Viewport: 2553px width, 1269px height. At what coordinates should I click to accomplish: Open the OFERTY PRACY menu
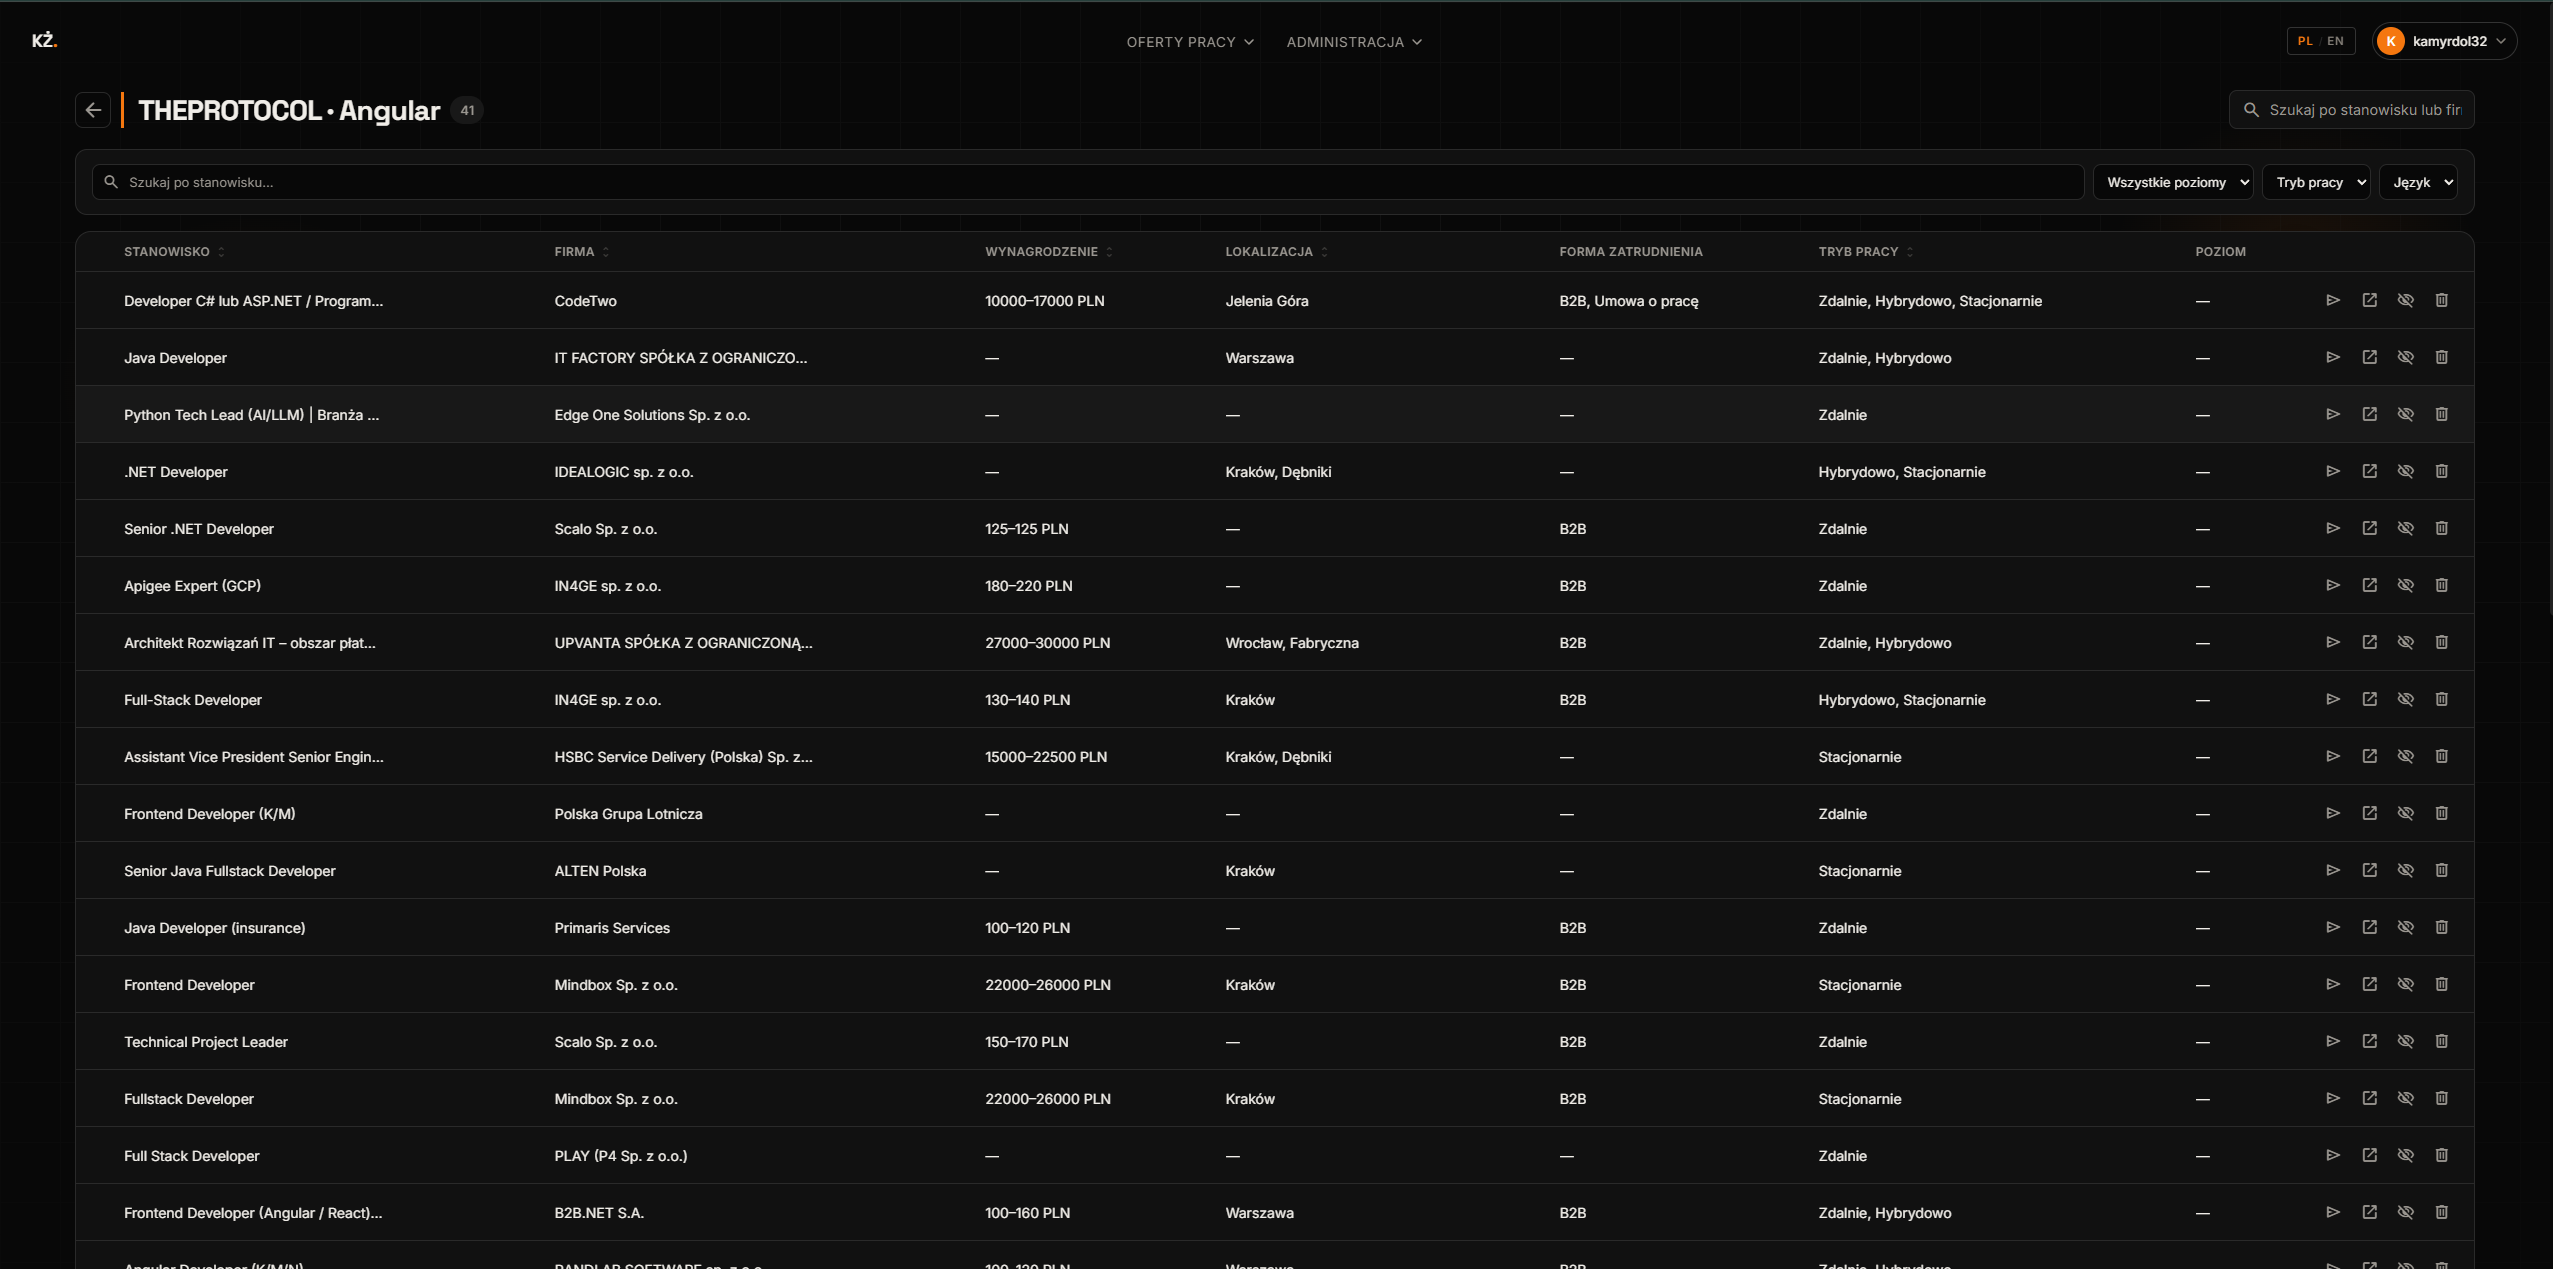tap(1190, 42)
